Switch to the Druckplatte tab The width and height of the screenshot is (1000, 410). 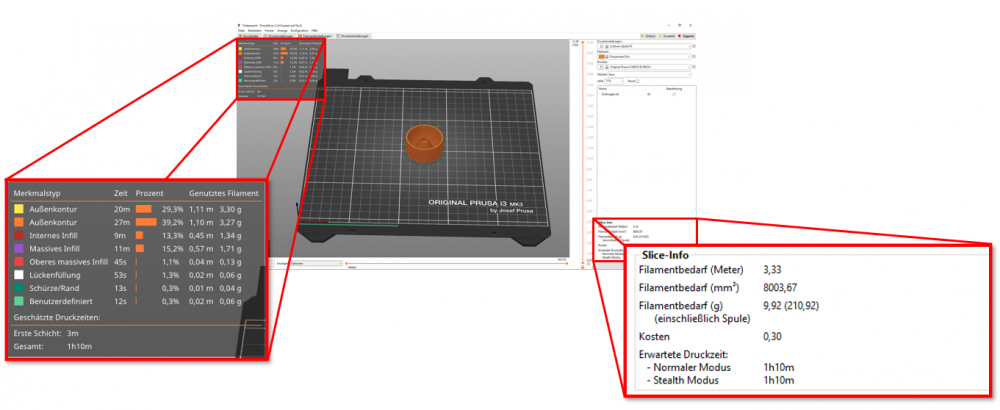[249, 36]
